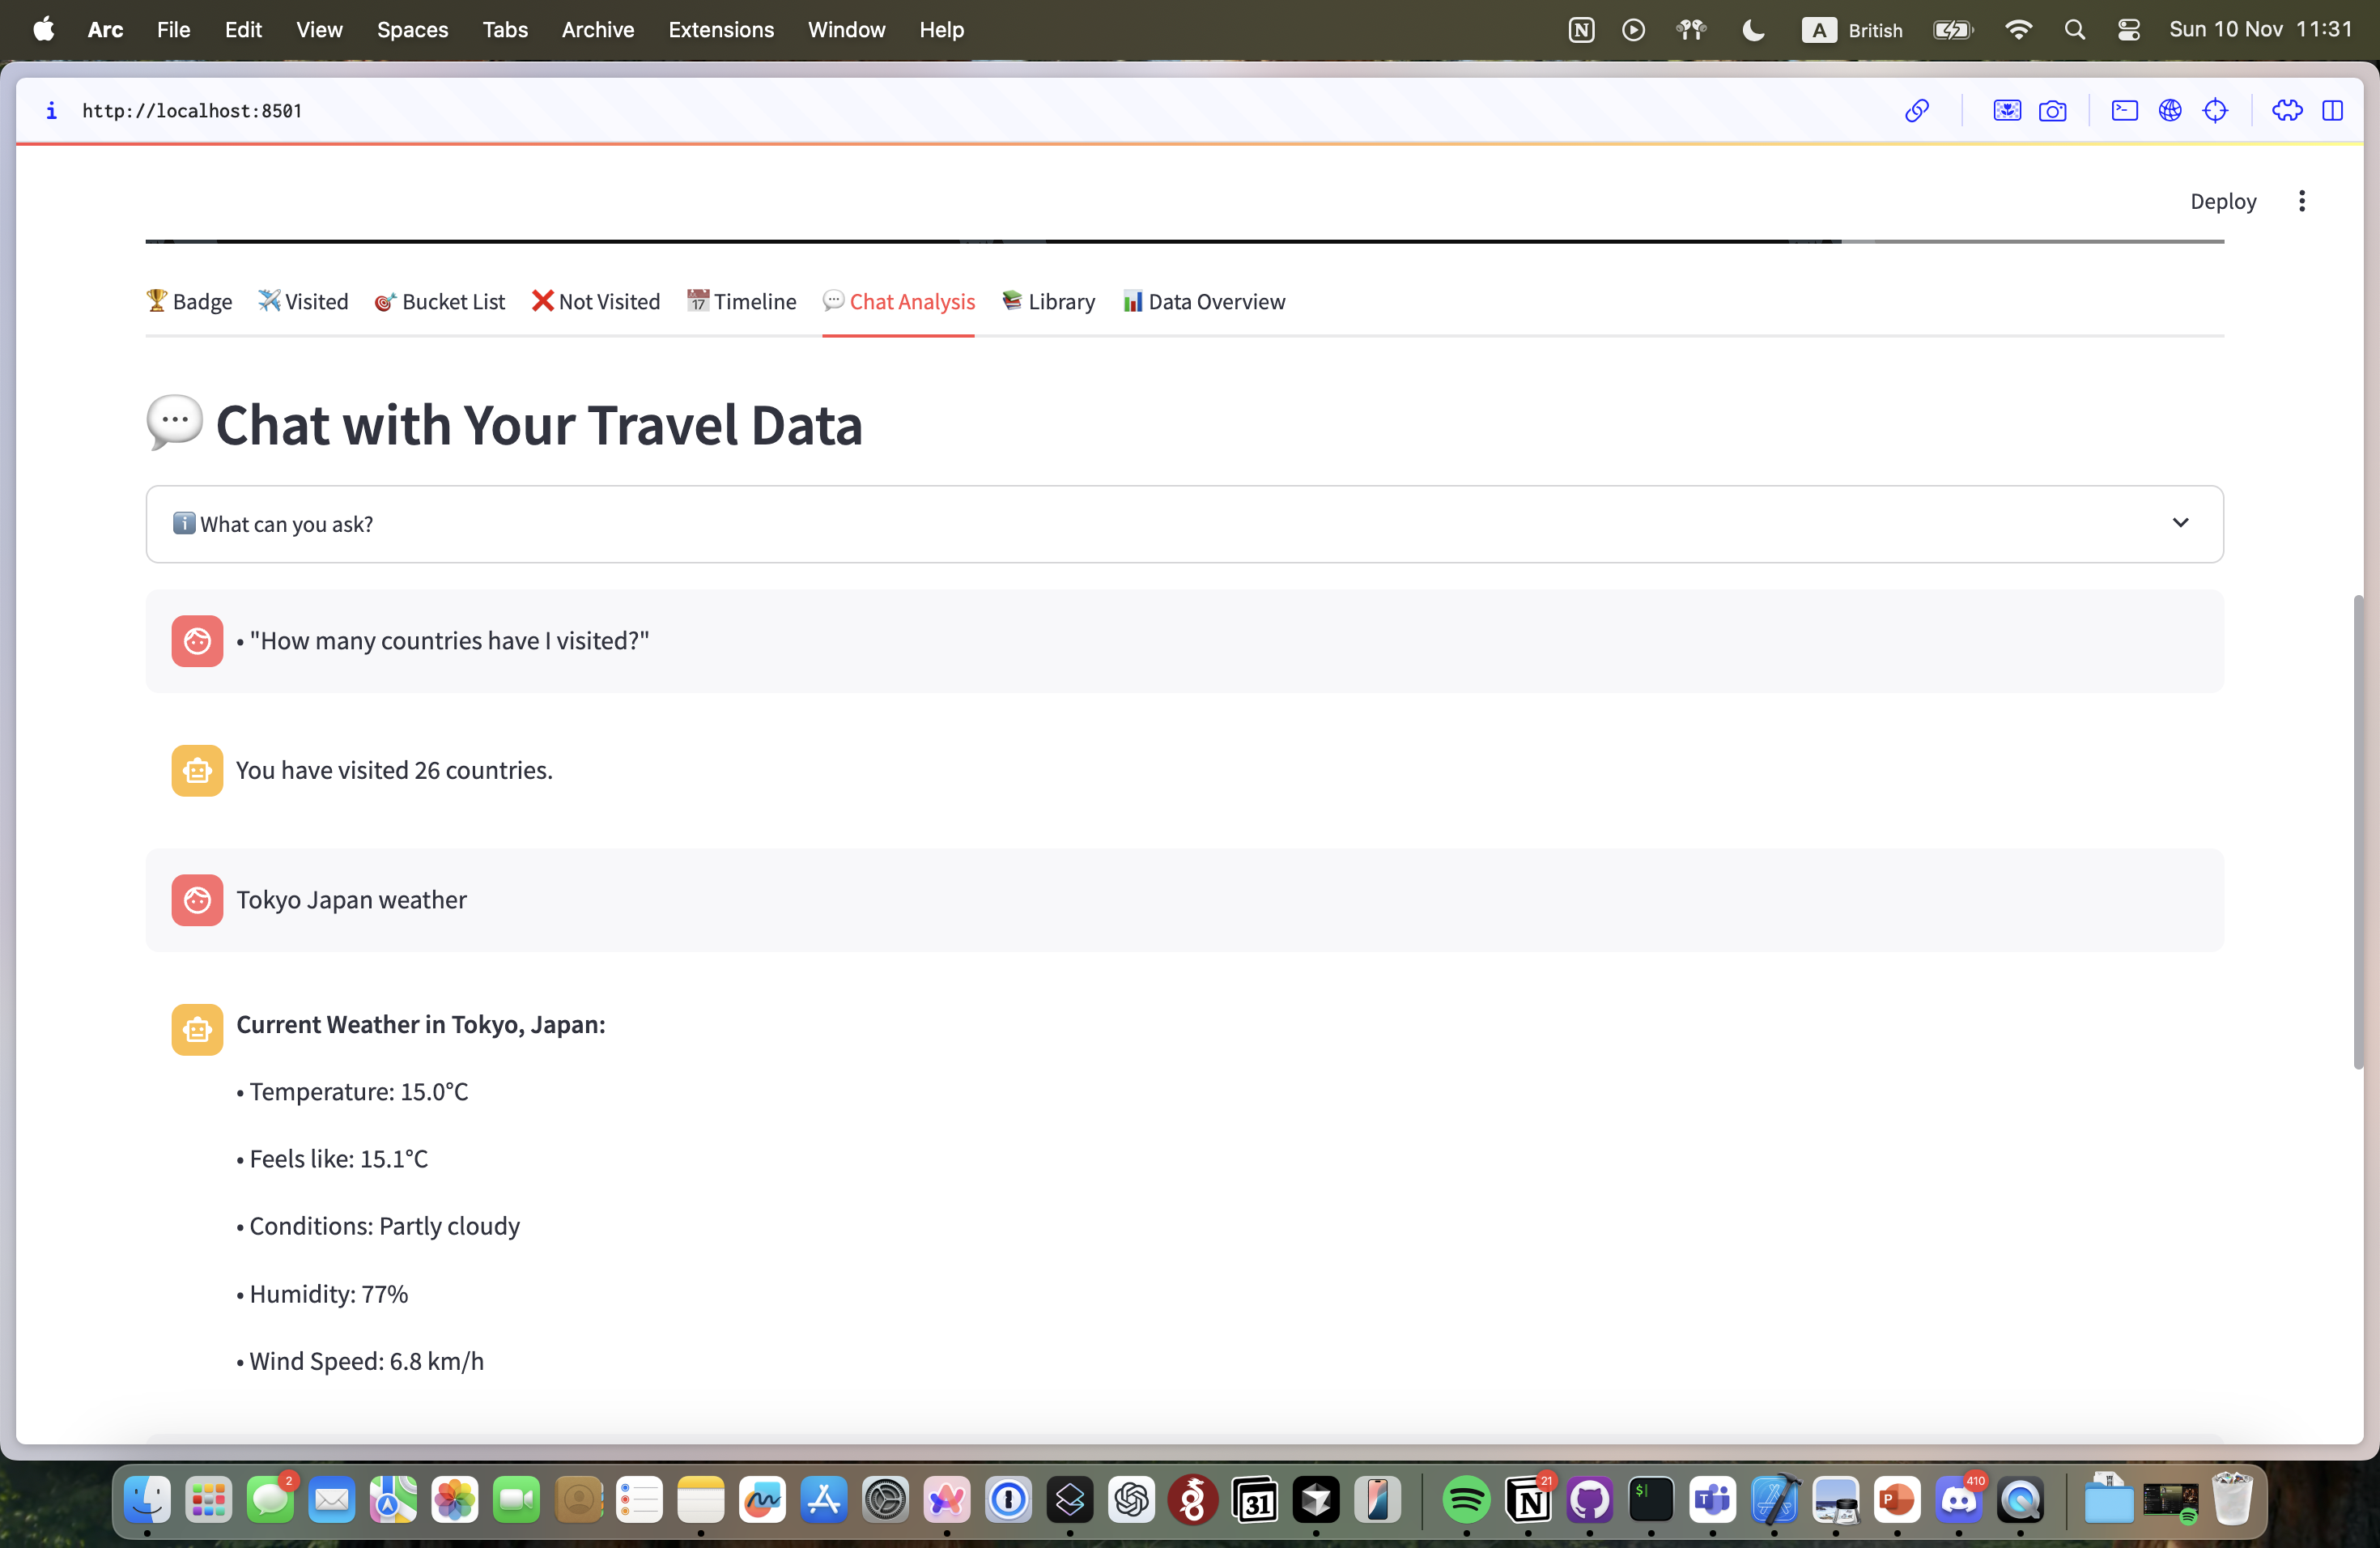Copy page link icon in address bar

(1916, 110)
